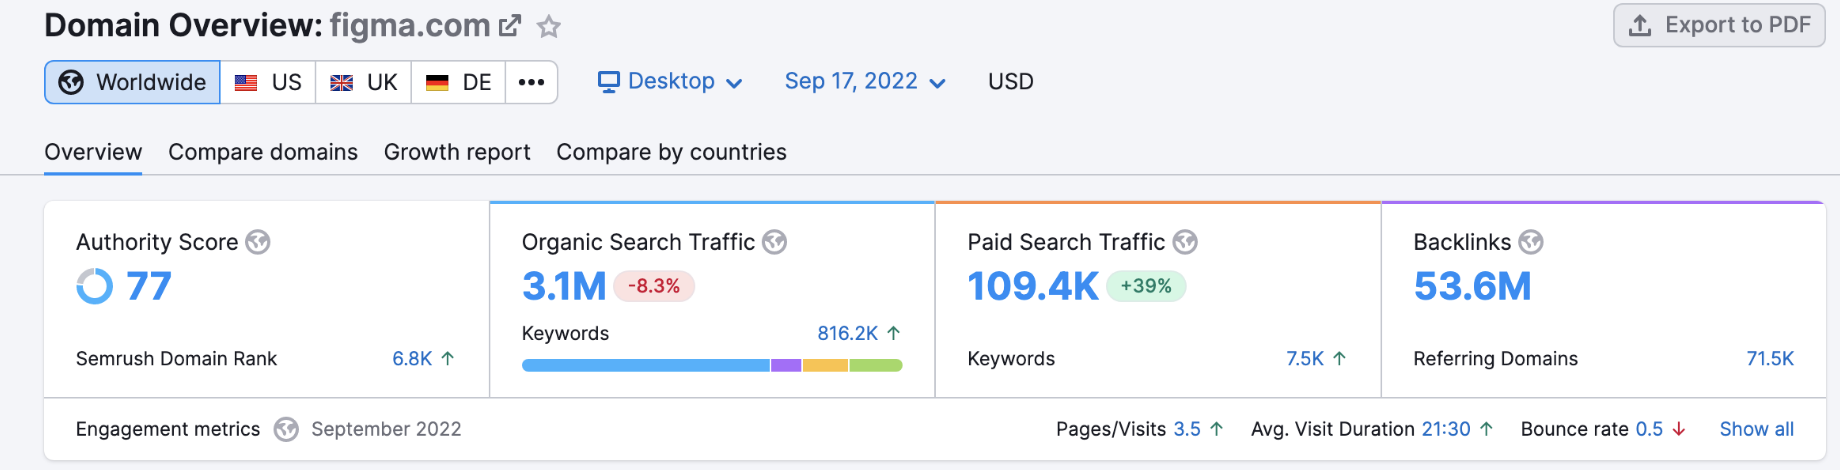
Task: Expand the Desktop device dropdown
Action: pyautogui.click(x=670, y=82)
